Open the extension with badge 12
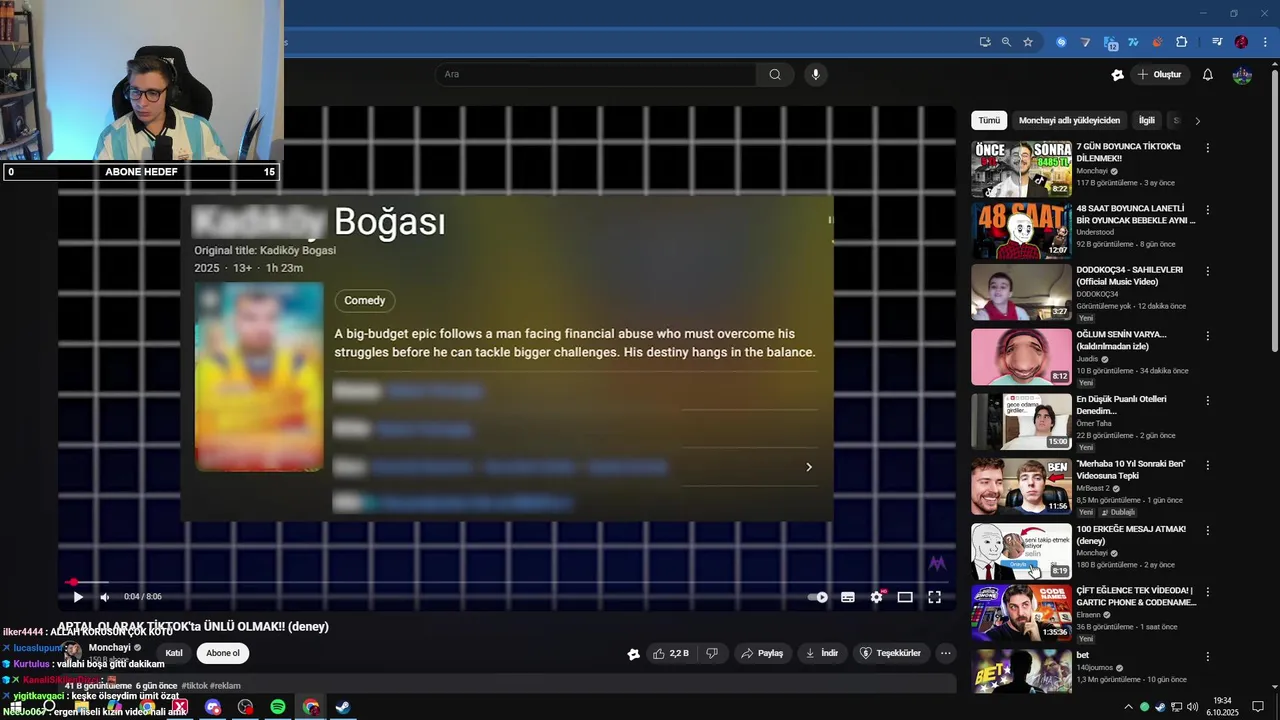The image size is (1280, 720). tap(1110, 42)
